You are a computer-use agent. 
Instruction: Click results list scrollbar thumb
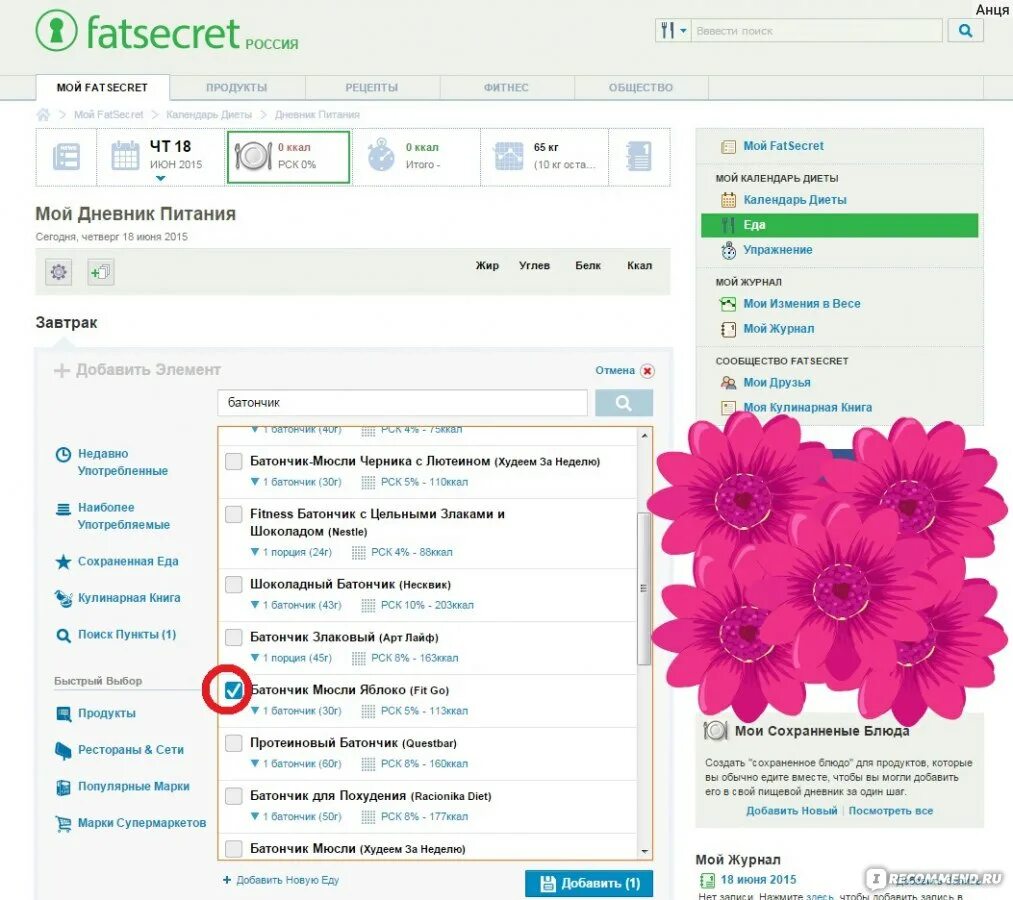point(644,589)
